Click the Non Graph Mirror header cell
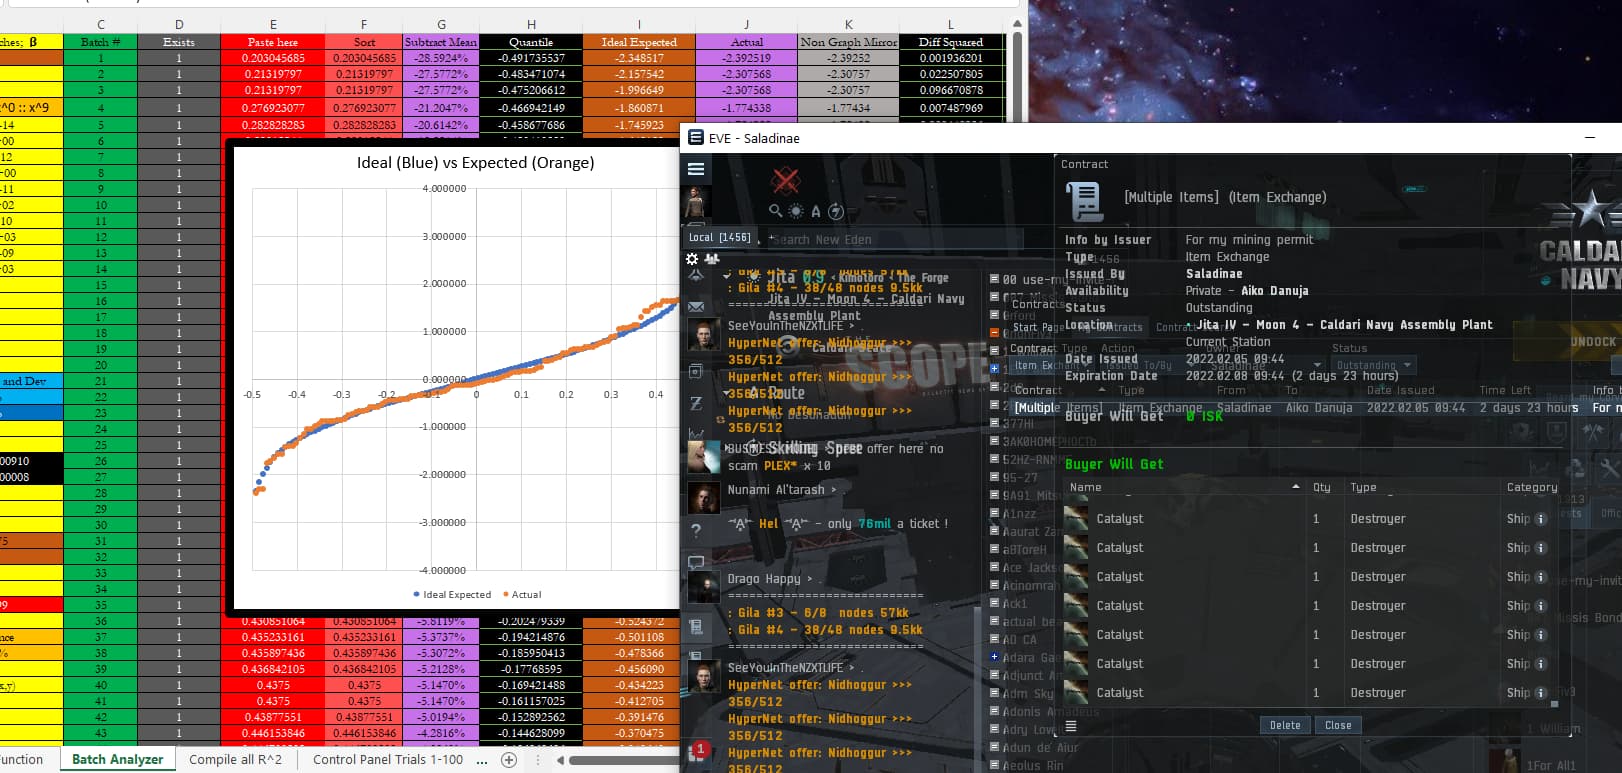The image size is (1622, 773). click(848, 42)
